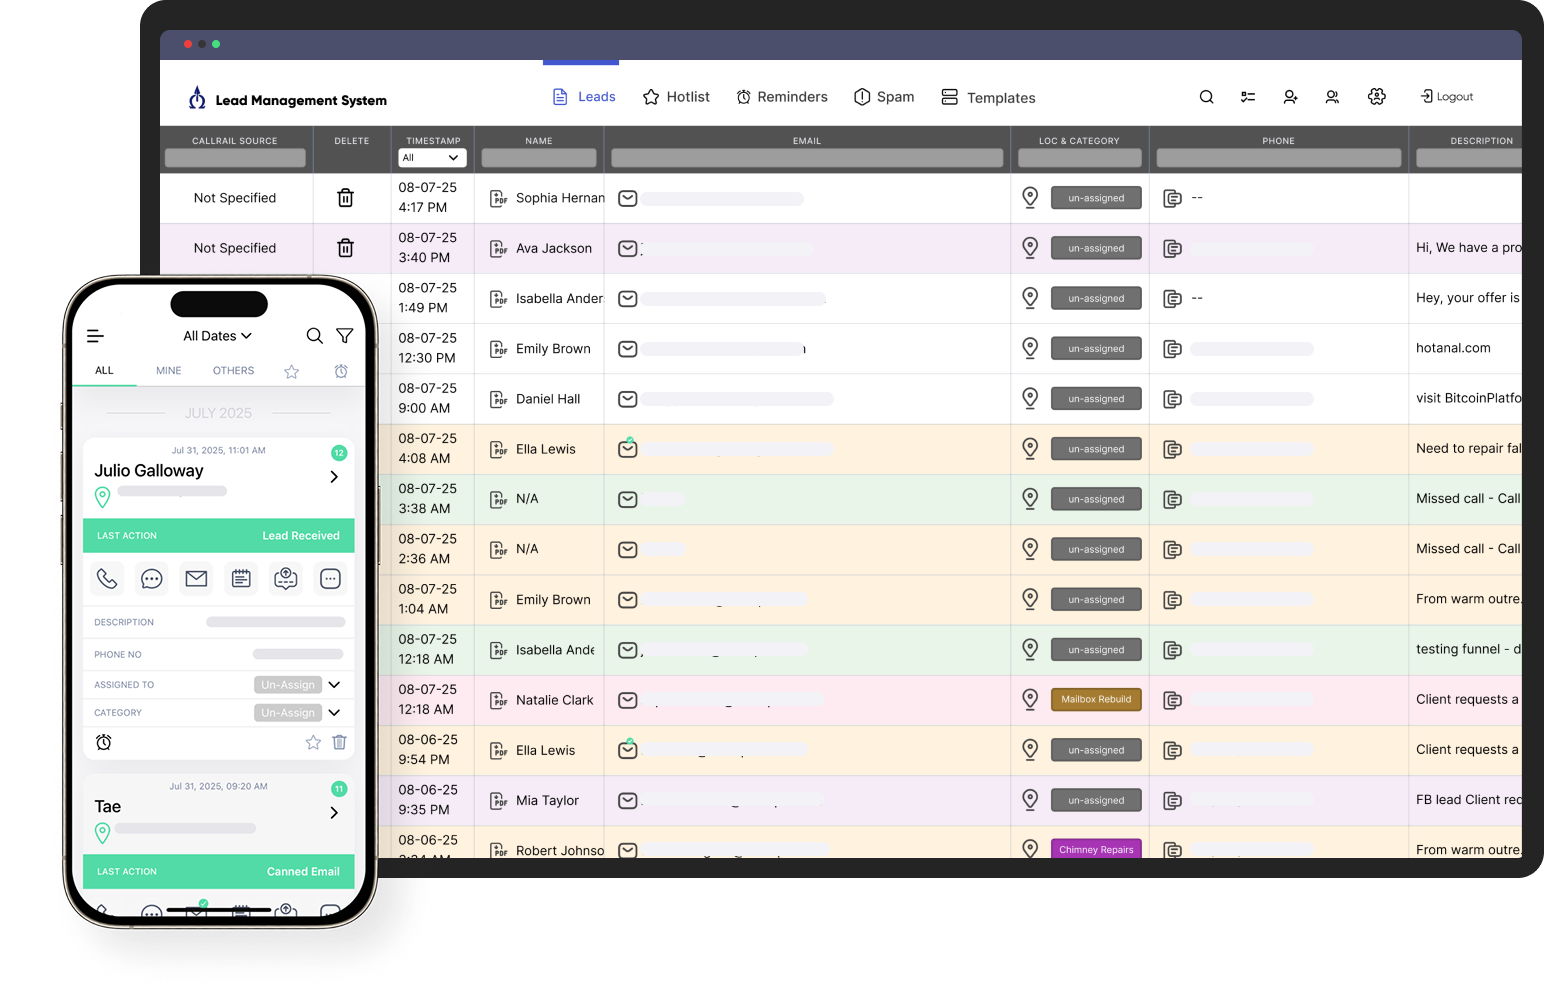Toggle reminder alarm on Julio Galloway card

coord(104,742)
